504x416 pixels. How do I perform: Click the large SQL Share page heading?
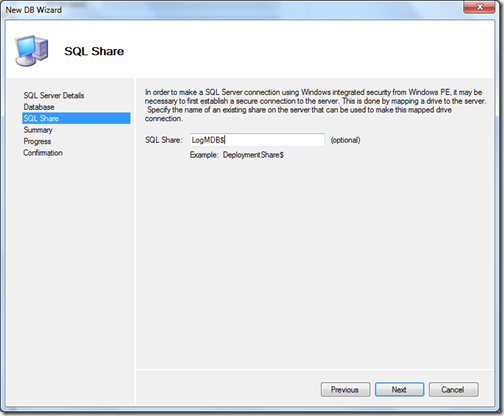tap(94, 51)
